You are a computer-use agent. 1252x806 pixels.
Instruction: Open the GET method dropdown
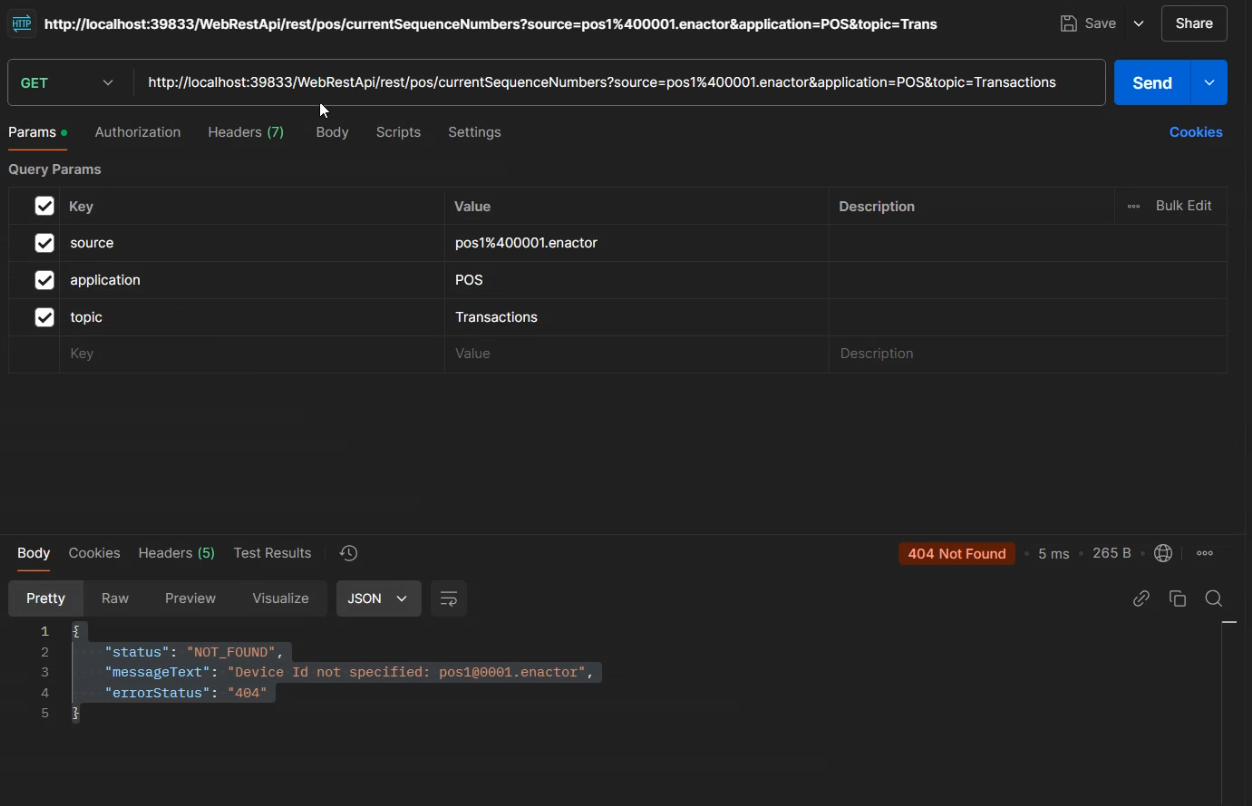[68, 83]
